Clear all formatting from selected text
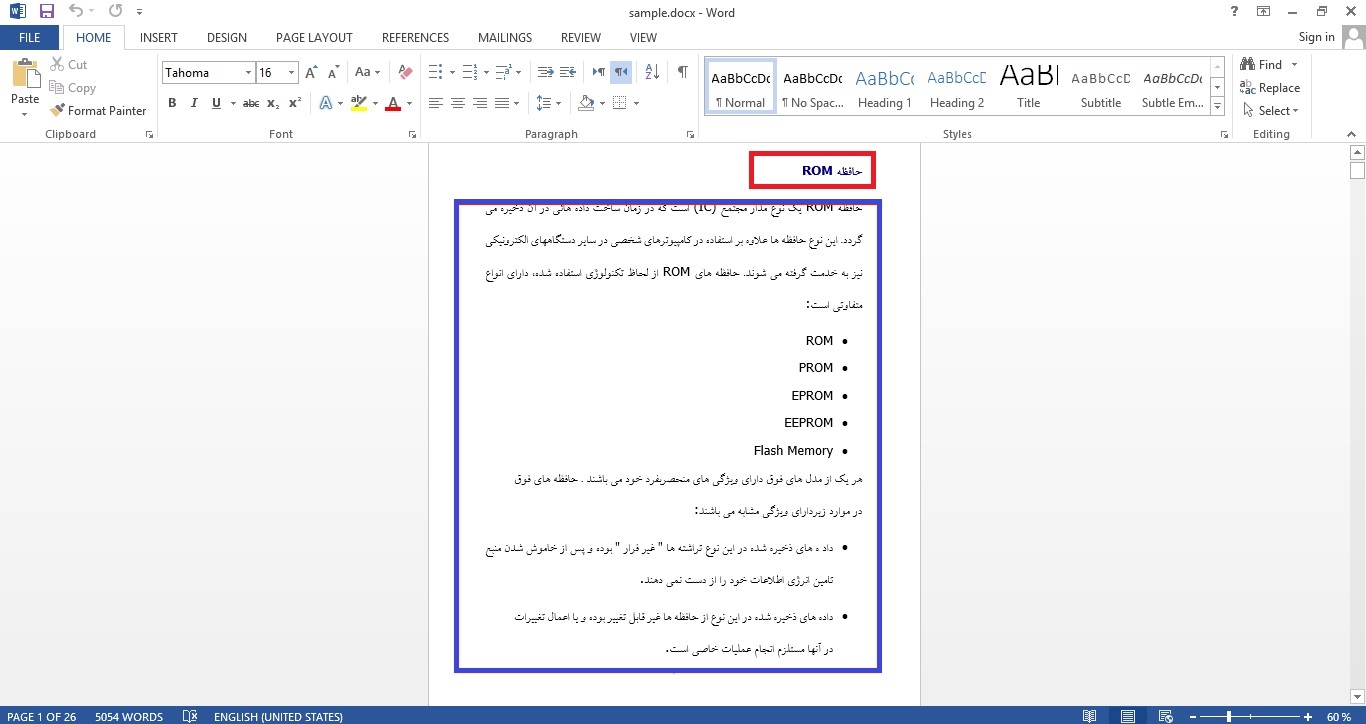This screenshot has width=1366, height=724. point(404,71)
